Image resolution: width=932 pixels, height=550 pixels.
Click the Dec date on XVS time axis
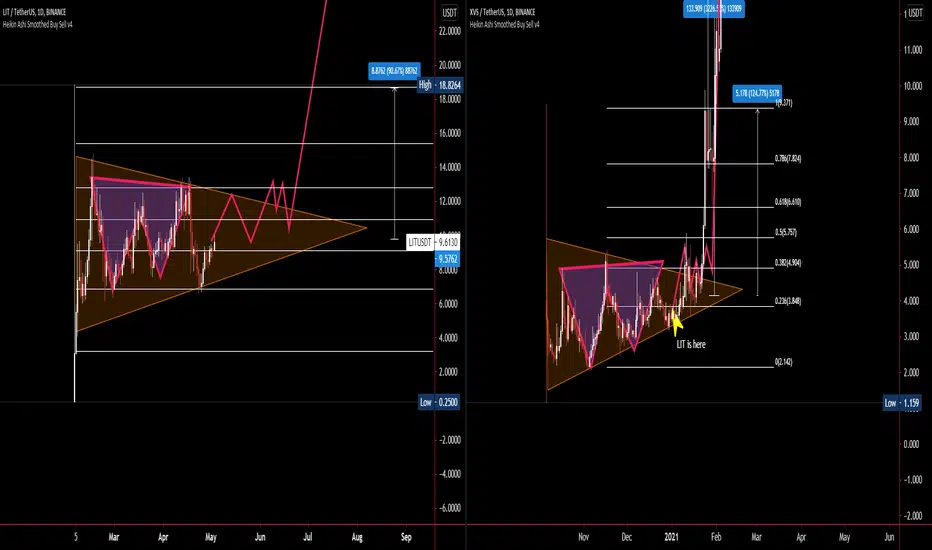(626, 537)
